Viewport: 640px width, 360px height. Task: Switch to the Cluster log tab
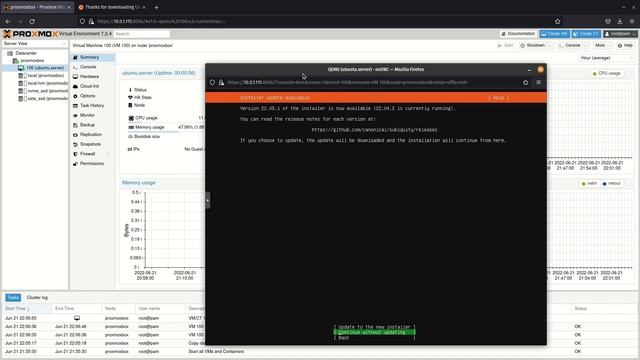pyautogui.click(x=37, y=298)
